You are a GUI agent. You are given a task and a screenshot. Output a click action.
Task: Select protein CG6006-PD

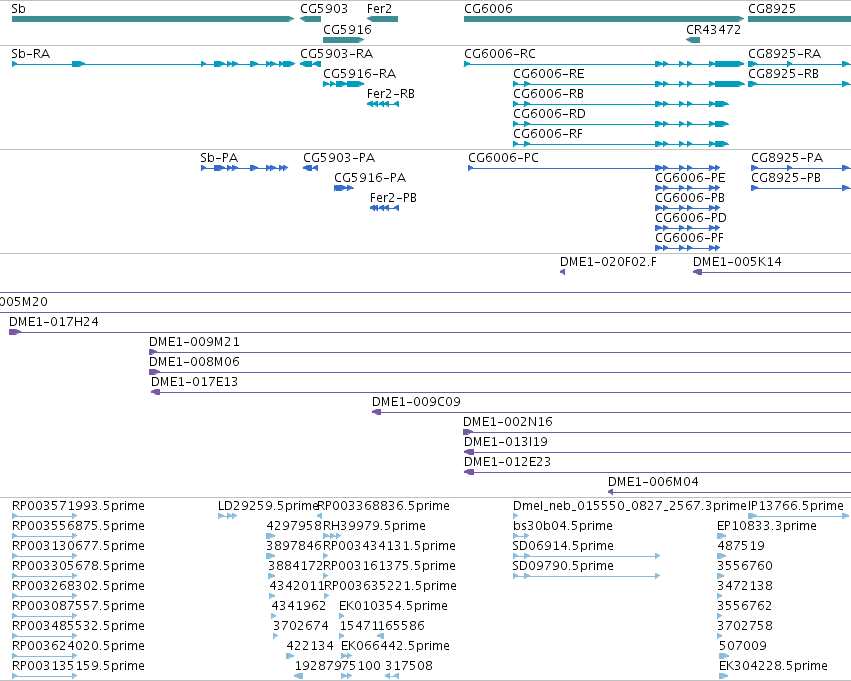coord(691,218)
